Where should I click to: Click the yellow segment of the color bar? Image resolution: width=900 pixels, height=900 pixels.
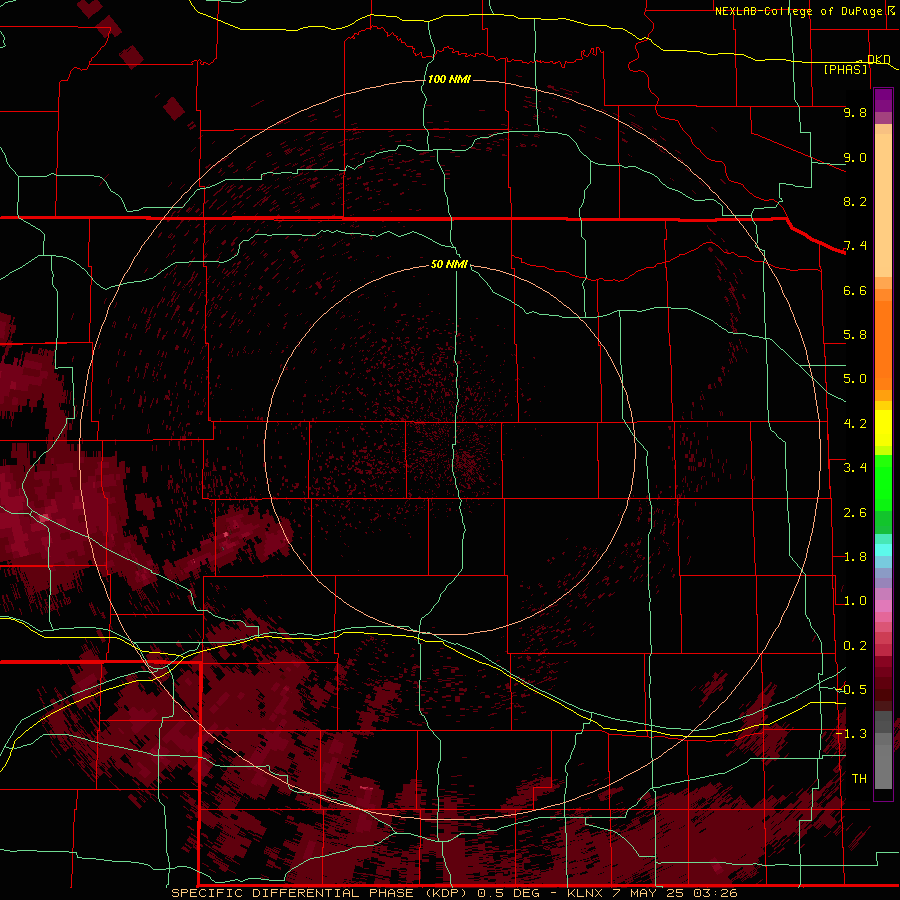pos(883,428)
